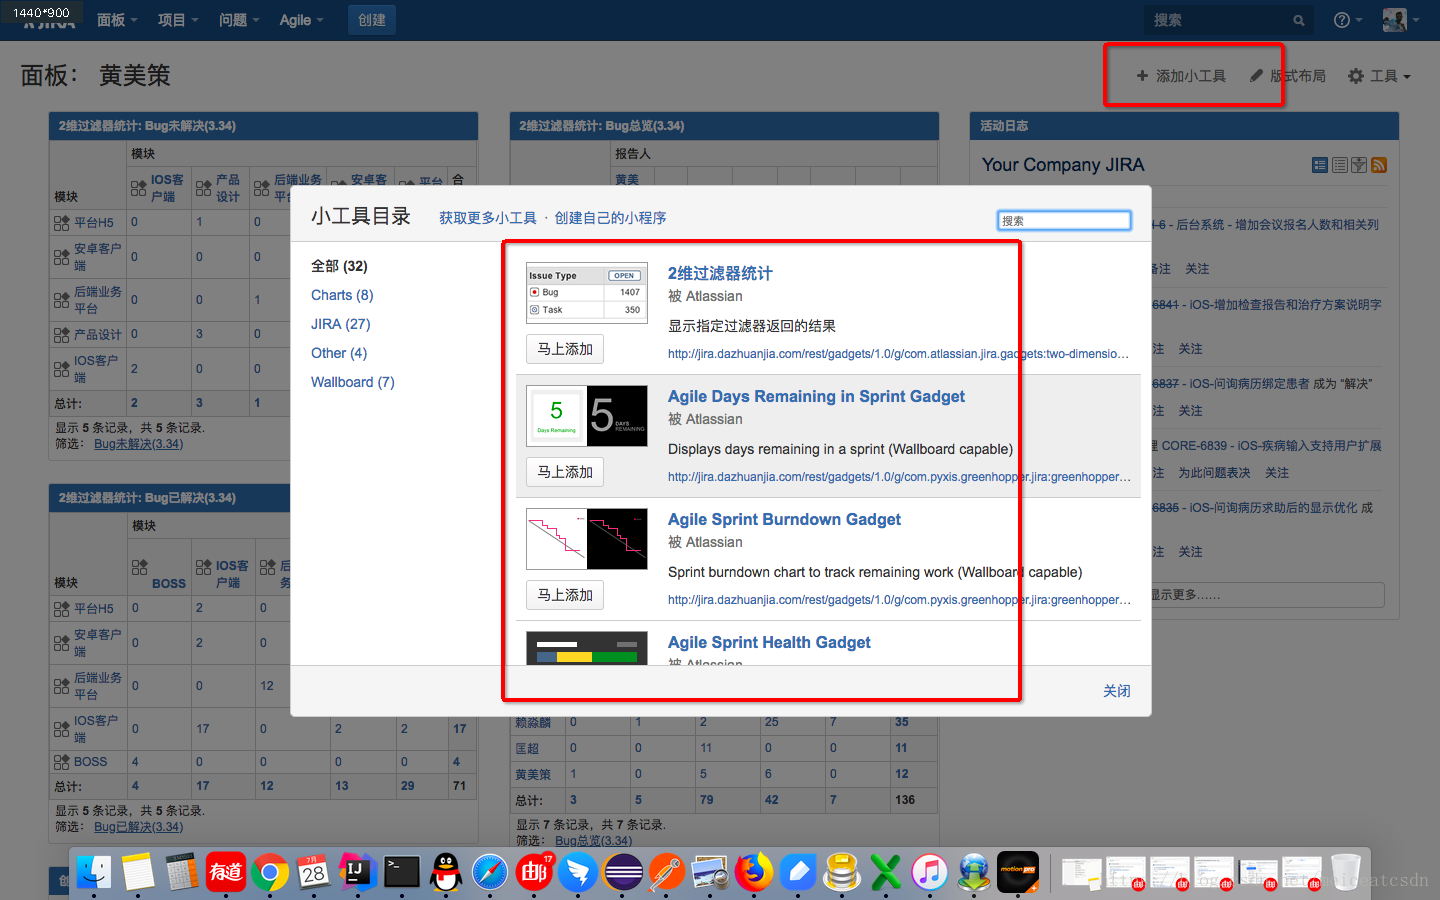This screenshot has width=1440, height=900.
Task: Open Firefox from the dock
Action: click(x=754, y=873)
